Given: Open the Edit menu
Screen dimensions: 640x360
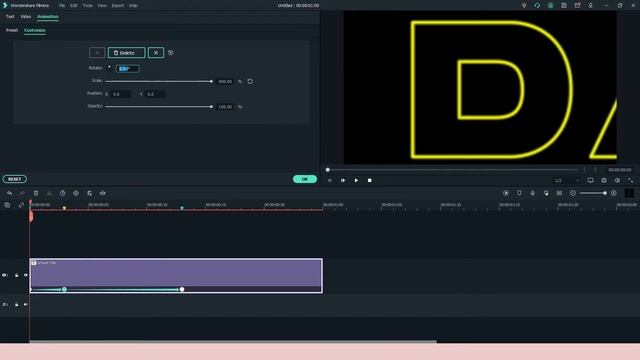Looking at the screenshot, I should pos(73,6).
